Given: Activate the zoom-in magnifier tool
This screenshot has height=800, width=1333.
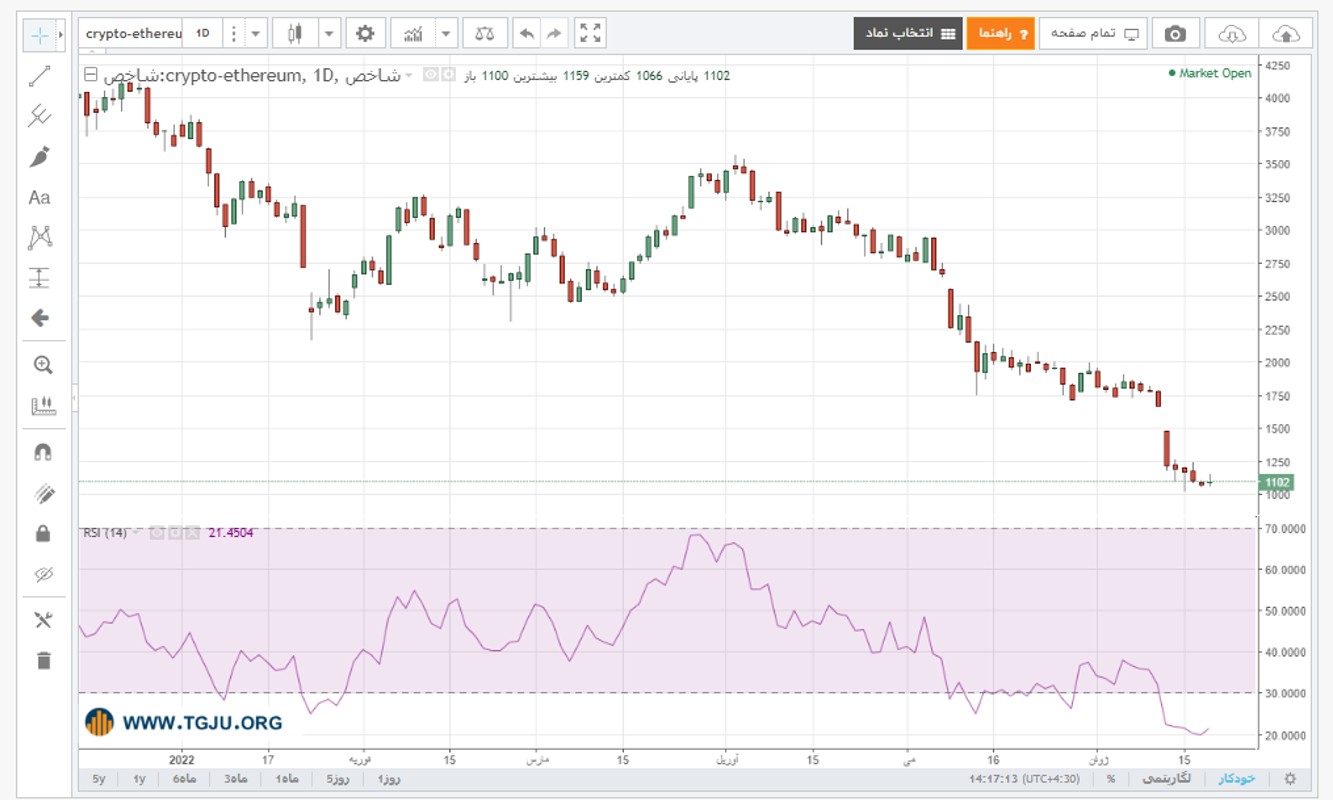Looking at the screenshot, I should (x=43, y=365).
